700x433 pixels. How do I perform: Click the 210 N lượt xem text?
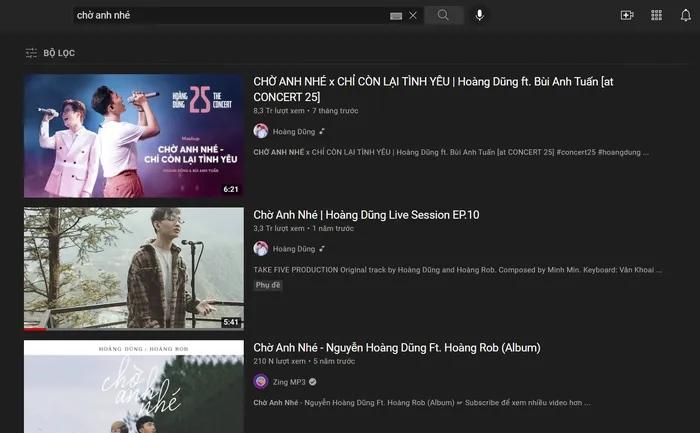[279, 361]
